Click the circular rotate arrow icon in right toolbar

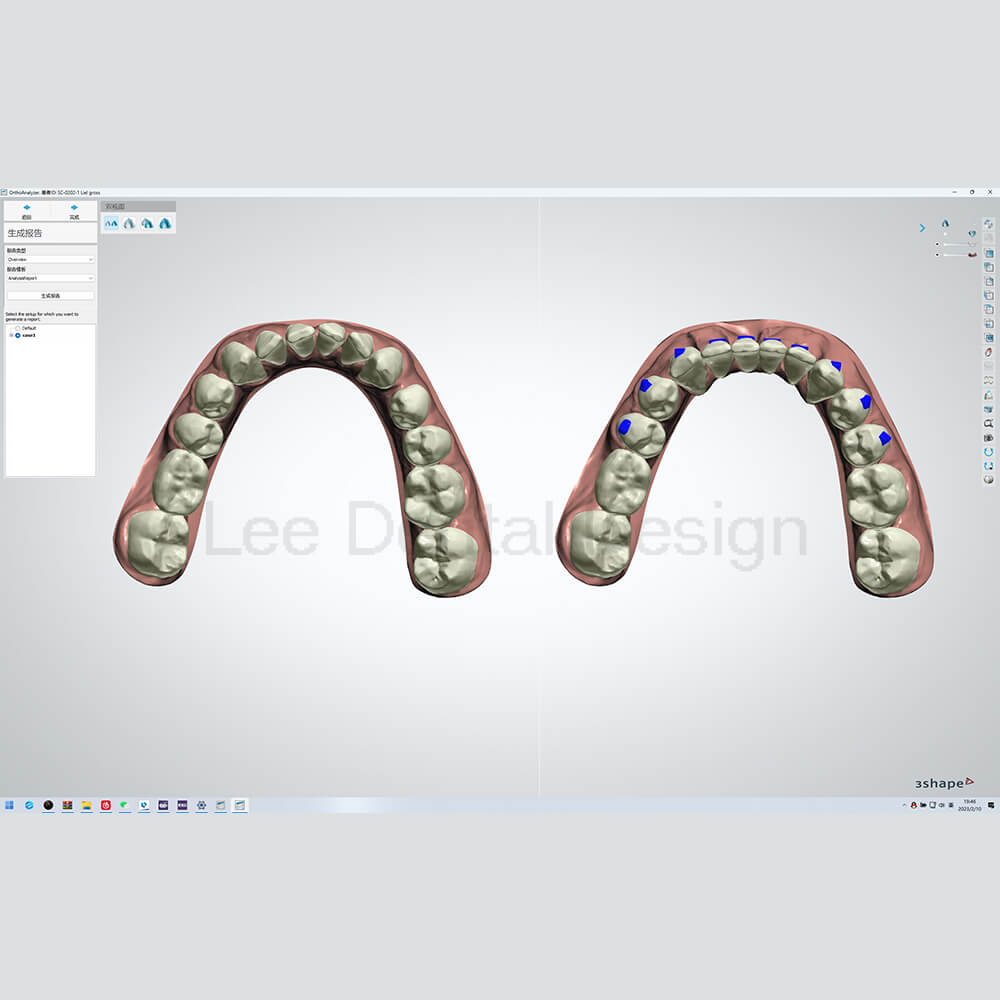point(989,452)
